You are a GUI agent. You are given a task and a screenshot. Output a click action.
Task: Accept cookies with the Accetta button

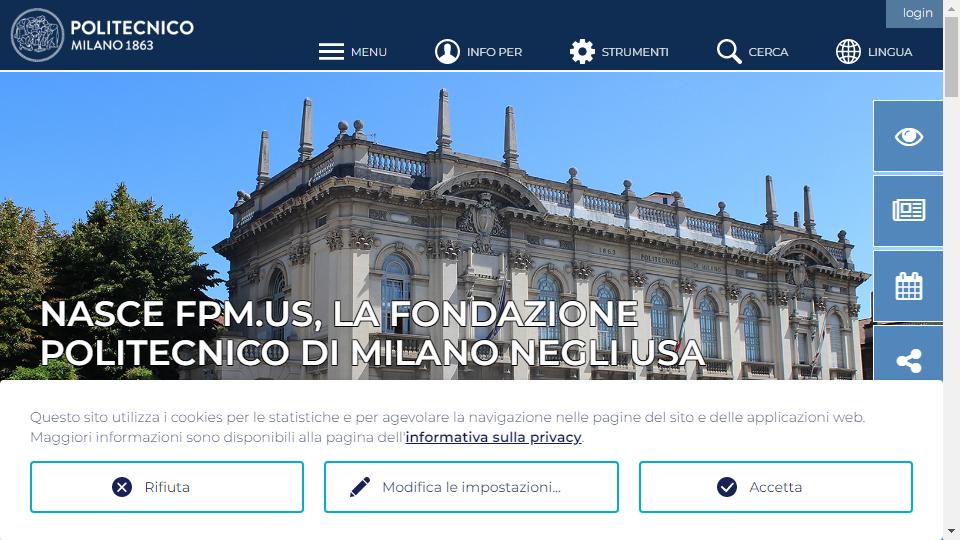coord(776,487)
